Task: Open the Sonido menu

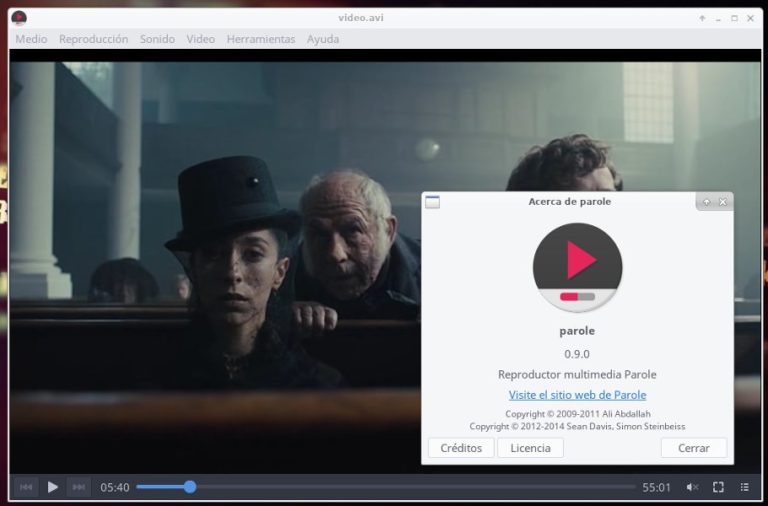Action: point(157,39)
